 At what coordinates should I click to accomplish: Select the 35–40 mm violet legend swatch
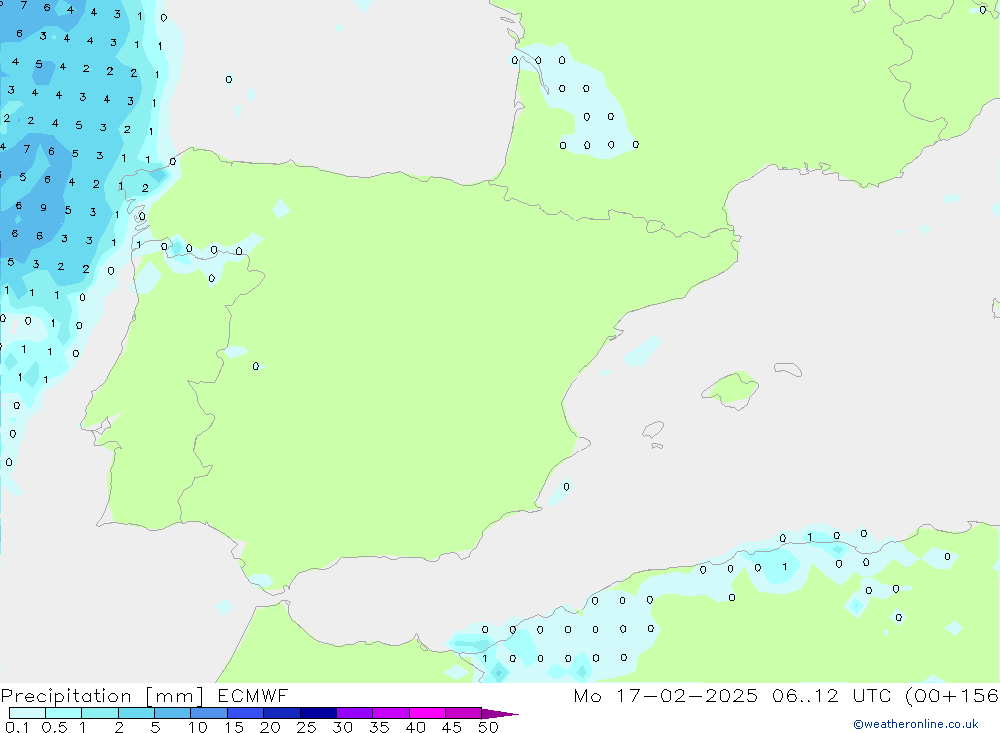(390, 713)
